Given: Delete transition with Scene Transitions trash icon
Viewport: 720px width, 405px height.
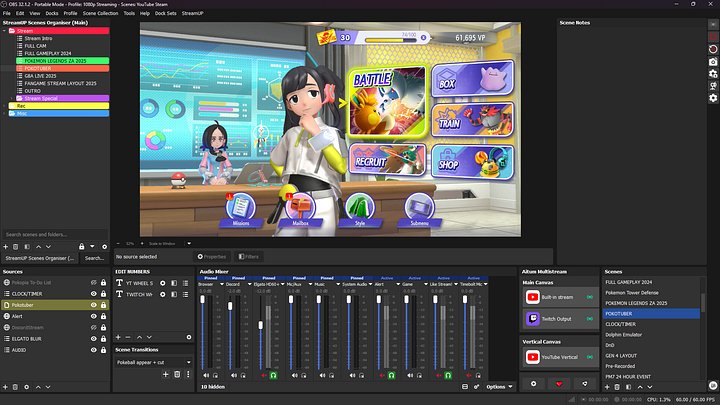Looking at the screenshot, I should click(x=177, y=374).
